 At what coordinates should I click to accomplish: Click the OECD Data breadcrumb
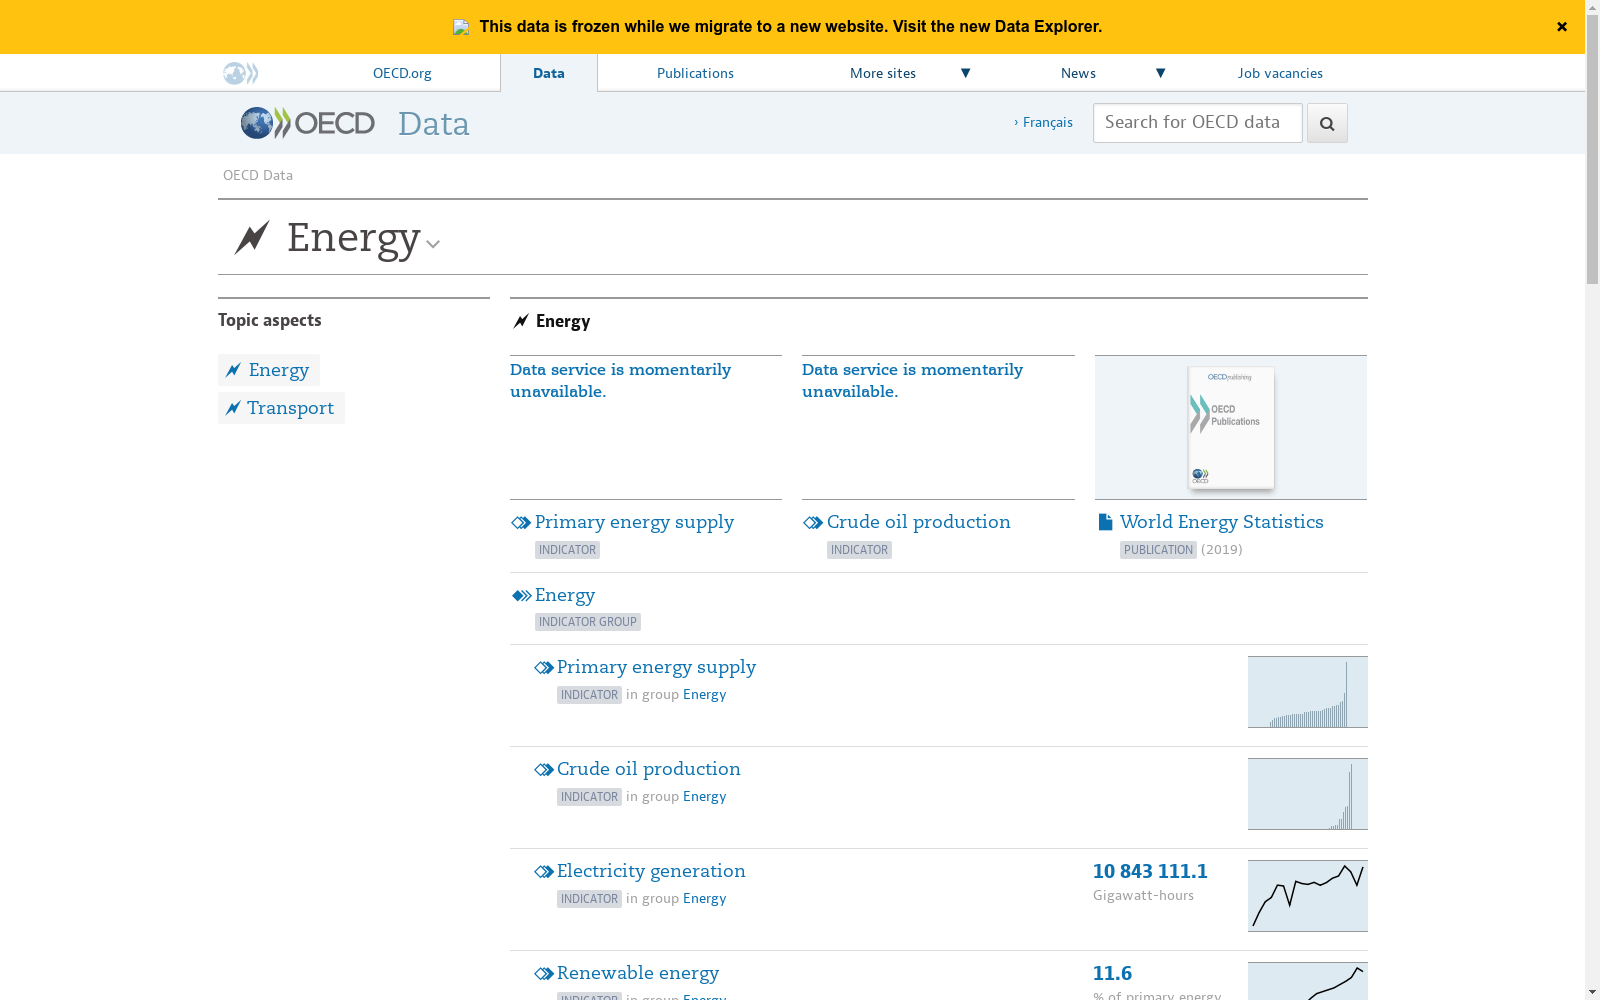click(x=258, y=175)
